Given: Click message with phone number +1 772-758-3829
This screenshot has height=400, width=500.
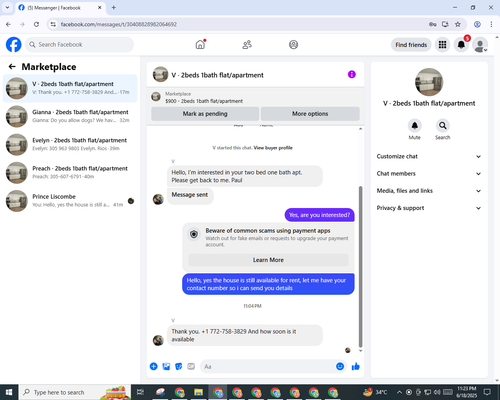Looking at the screenshot, I should (x=245, y=335).
